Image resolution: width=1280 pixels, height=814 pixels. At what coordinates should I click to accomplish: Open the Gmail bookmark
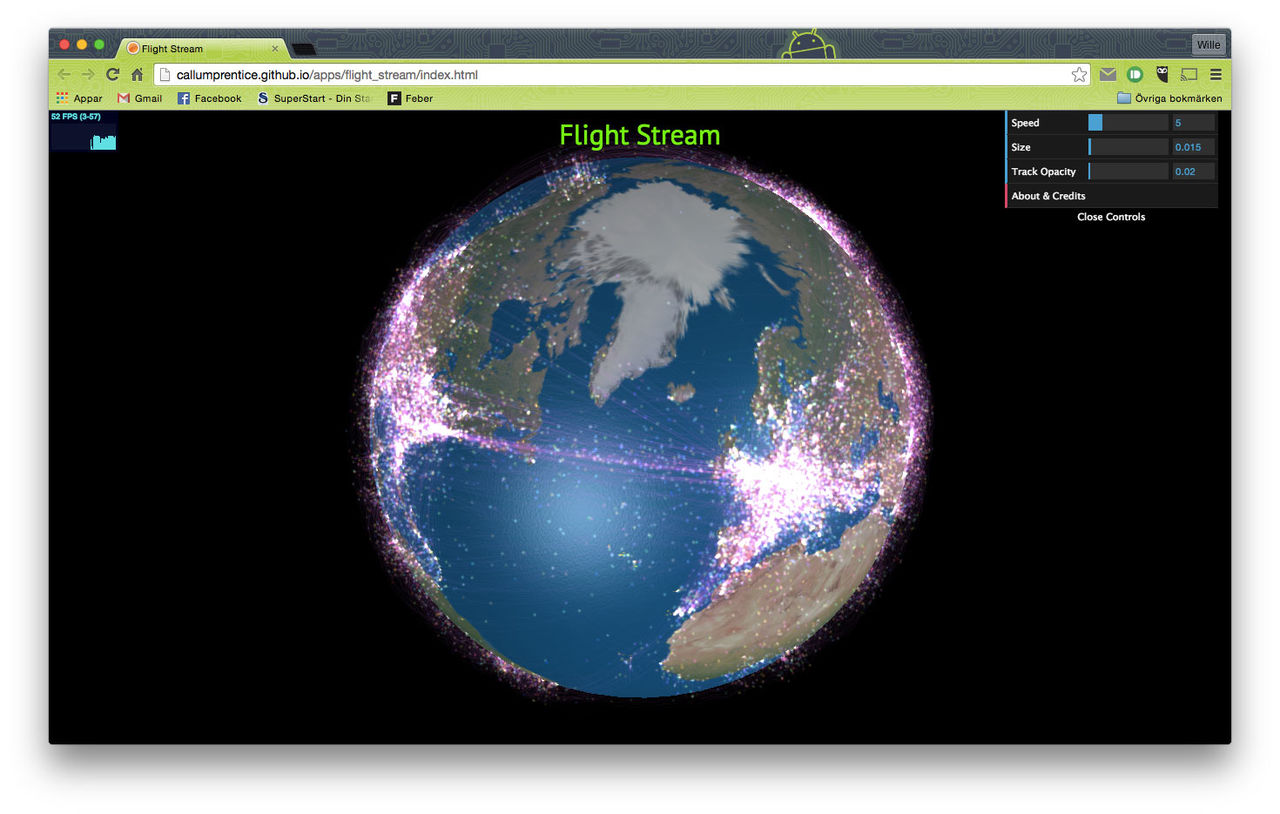(x=139, y=98)
